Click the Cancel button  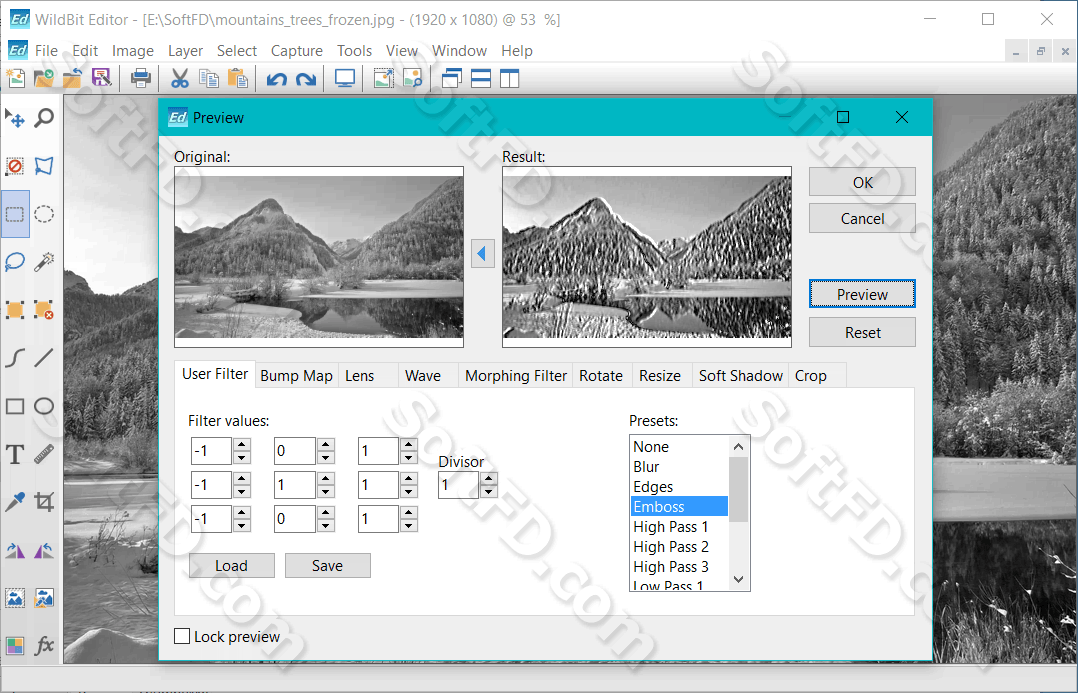(862, 219)
